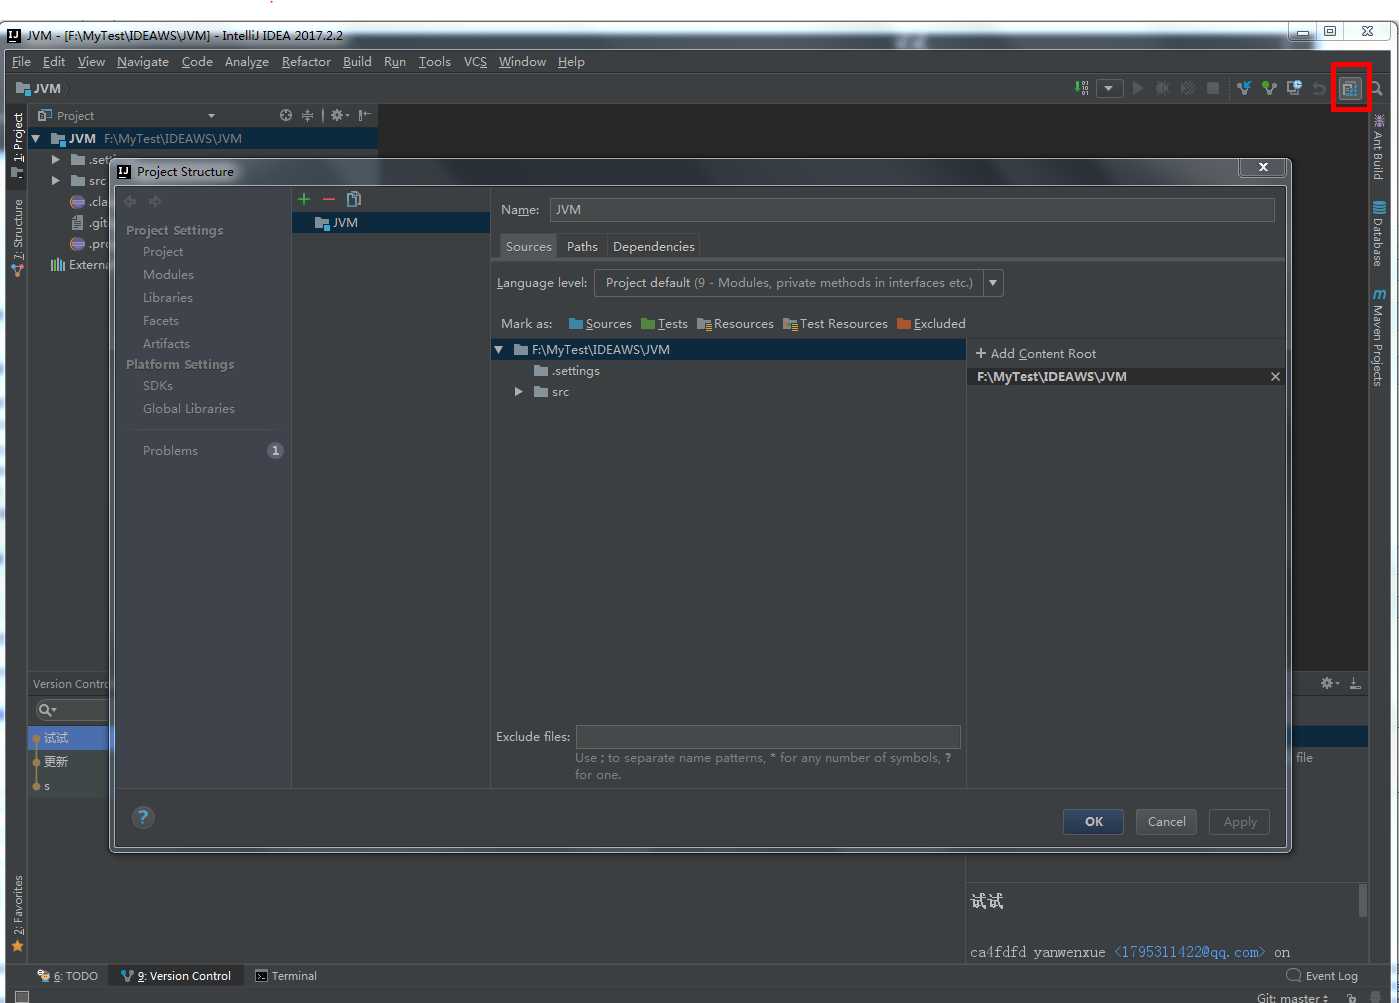Add a new module with green plus

click(304, 199)
